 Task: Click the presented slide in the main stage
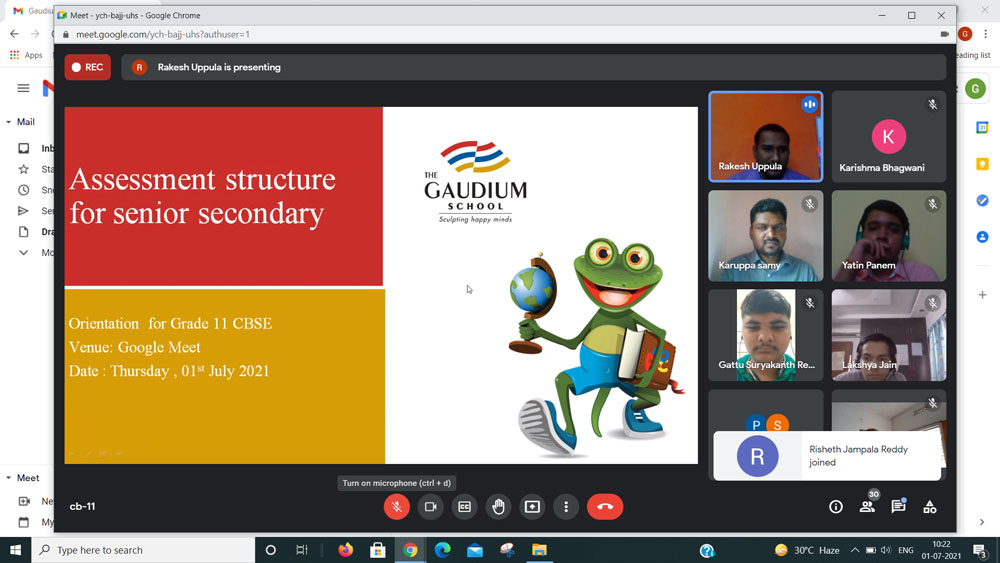pyautogui.click(x=381, y=285)
